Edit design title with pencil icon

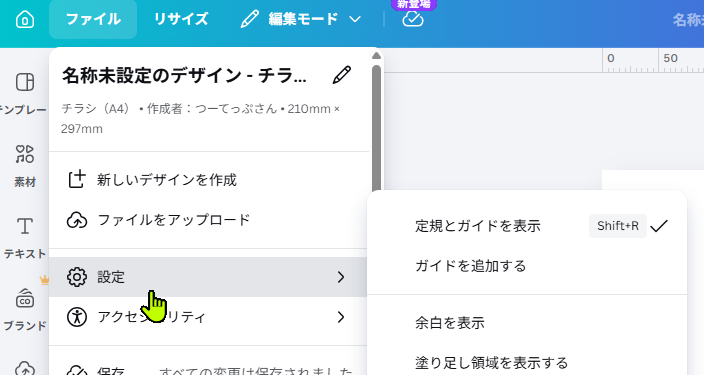pyautogui.click(x=342, y=75)
